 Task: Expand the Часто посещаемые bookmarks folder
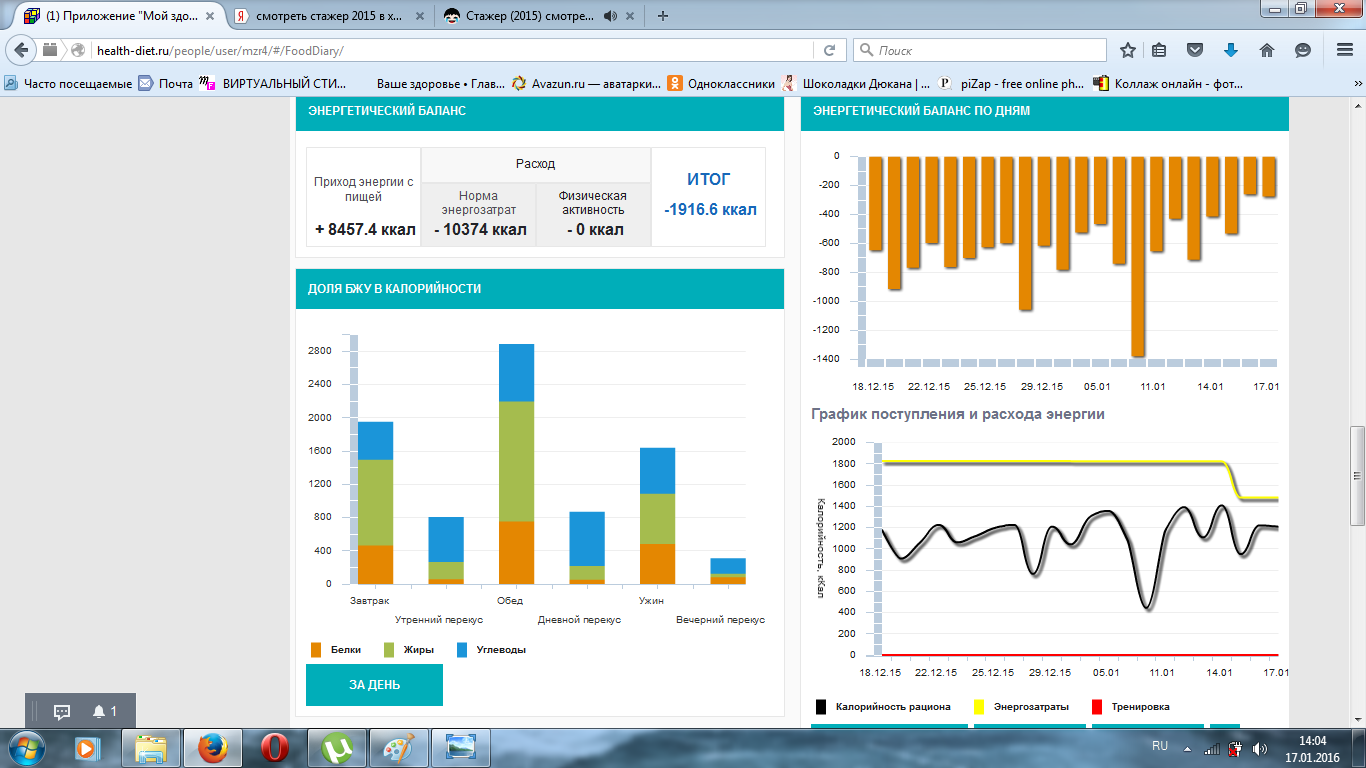click(68, 84)
